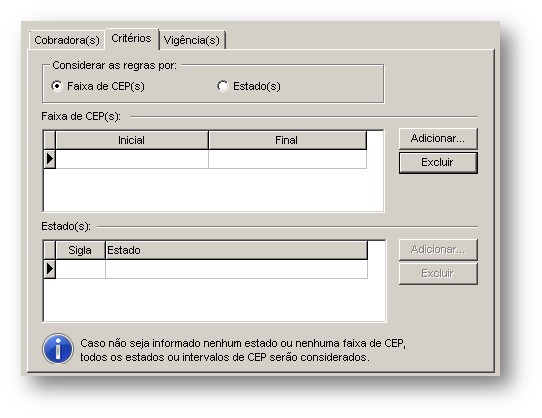This screenshot has width=542, height=418.
Task: Select the Faixa de CEP(s) radio button
Action: (57, 86)
